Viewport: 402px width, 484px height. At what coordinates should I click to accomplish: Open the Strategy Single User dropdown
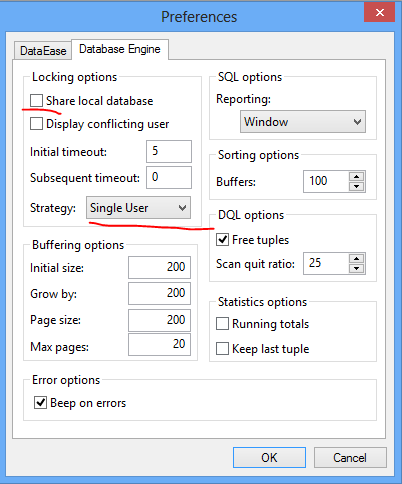tap(139, 208)
